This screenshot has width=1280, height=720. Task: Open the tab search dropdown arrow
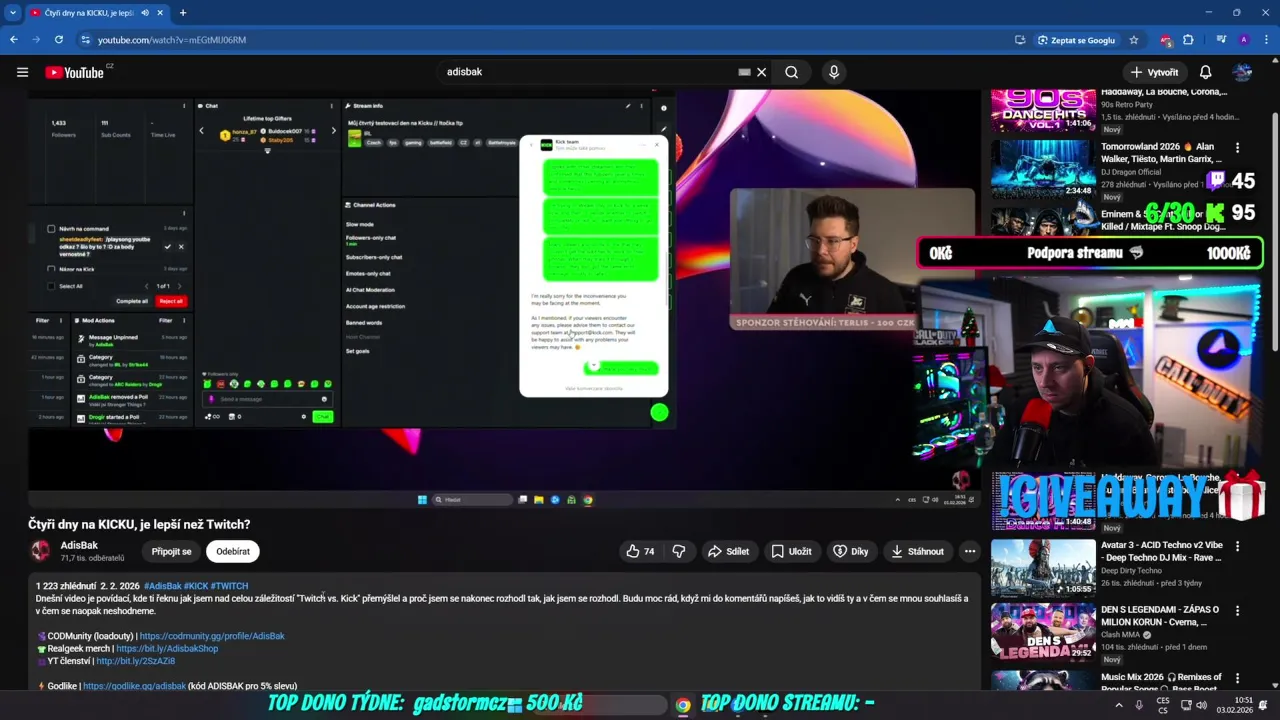point(12,13)
